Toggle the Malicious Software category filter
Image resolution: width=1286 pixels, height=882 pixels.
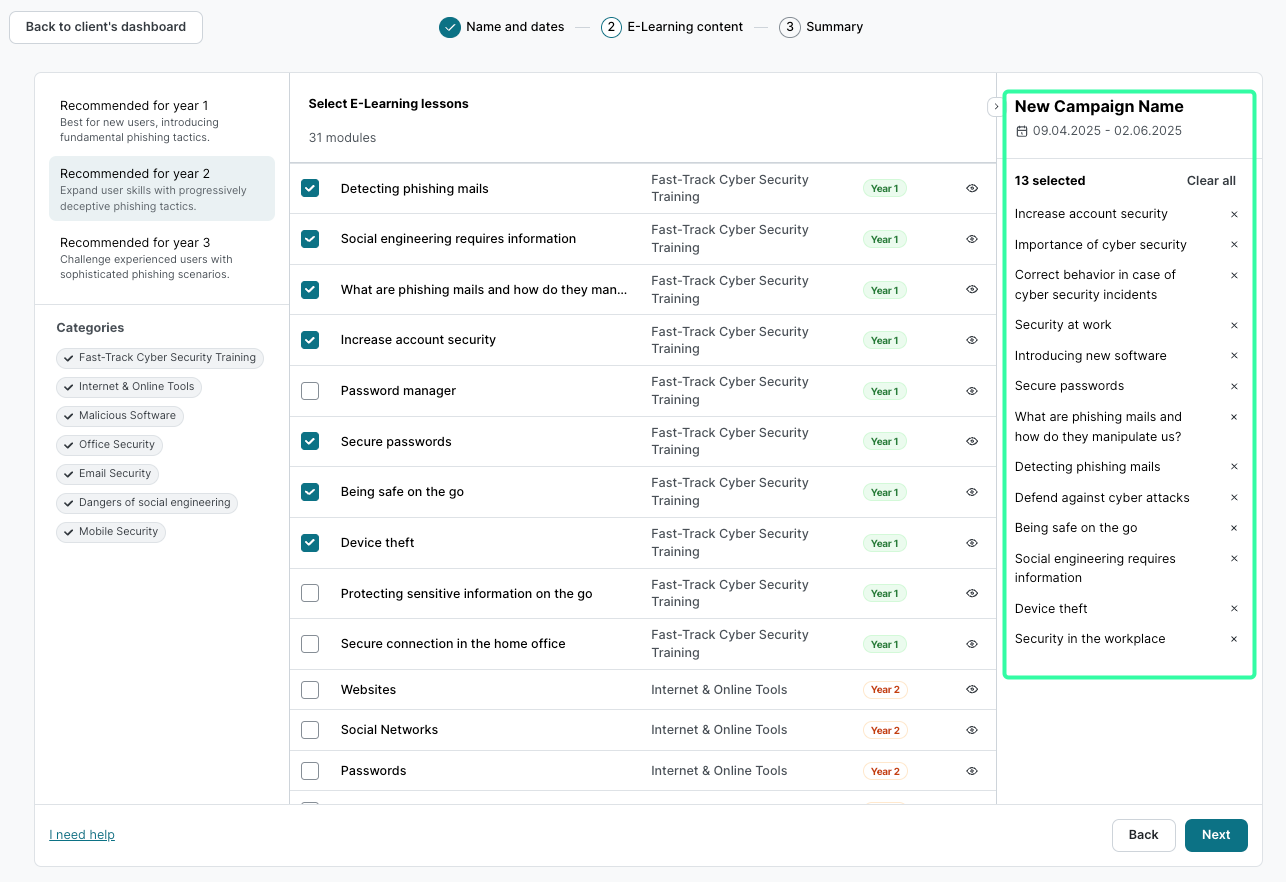tap(119, 416)
